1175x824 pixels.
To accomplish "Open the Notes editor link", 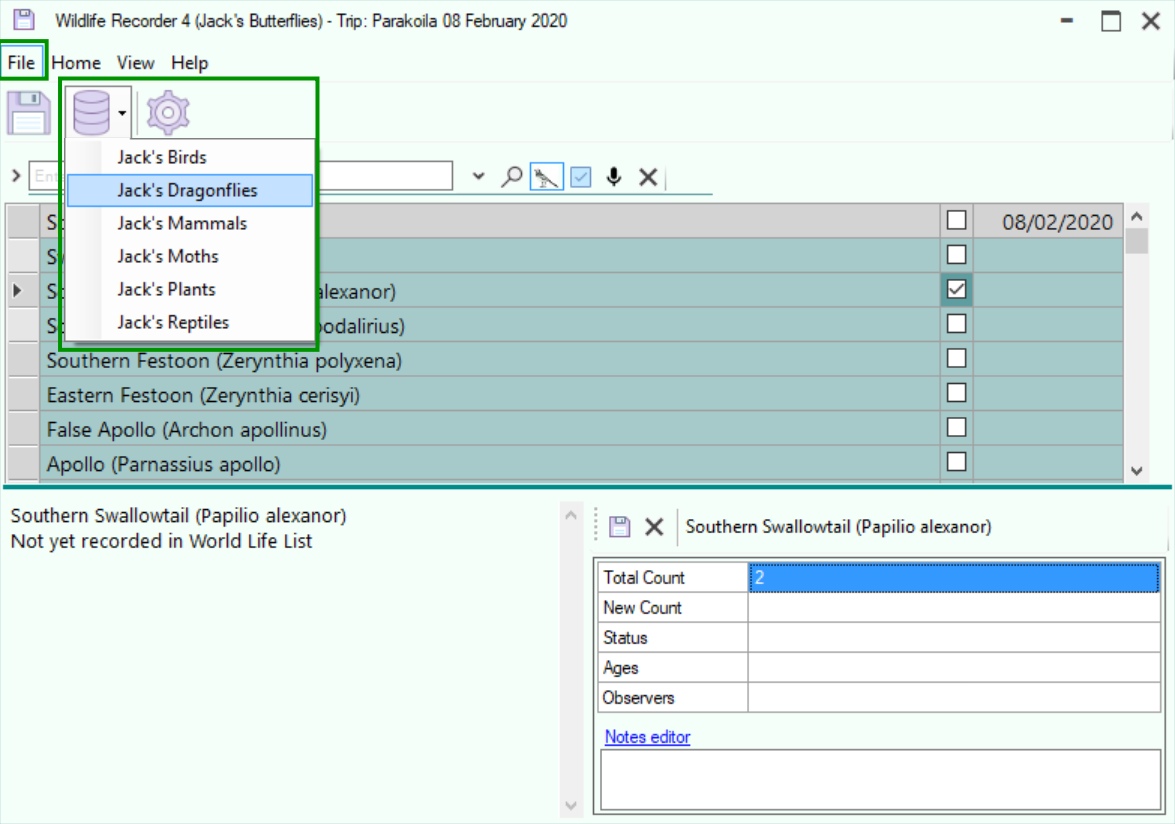I will pos(647,737).
